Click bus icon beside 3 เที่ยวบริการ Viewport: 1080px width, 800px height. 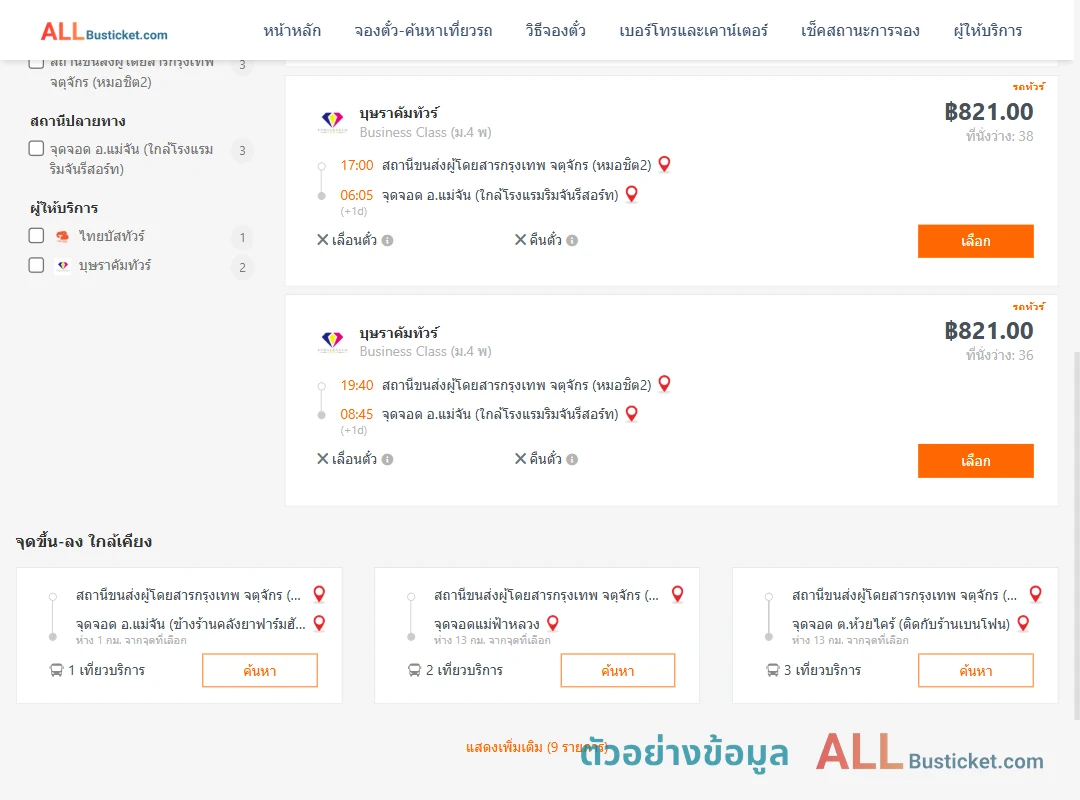click(773, 670)
